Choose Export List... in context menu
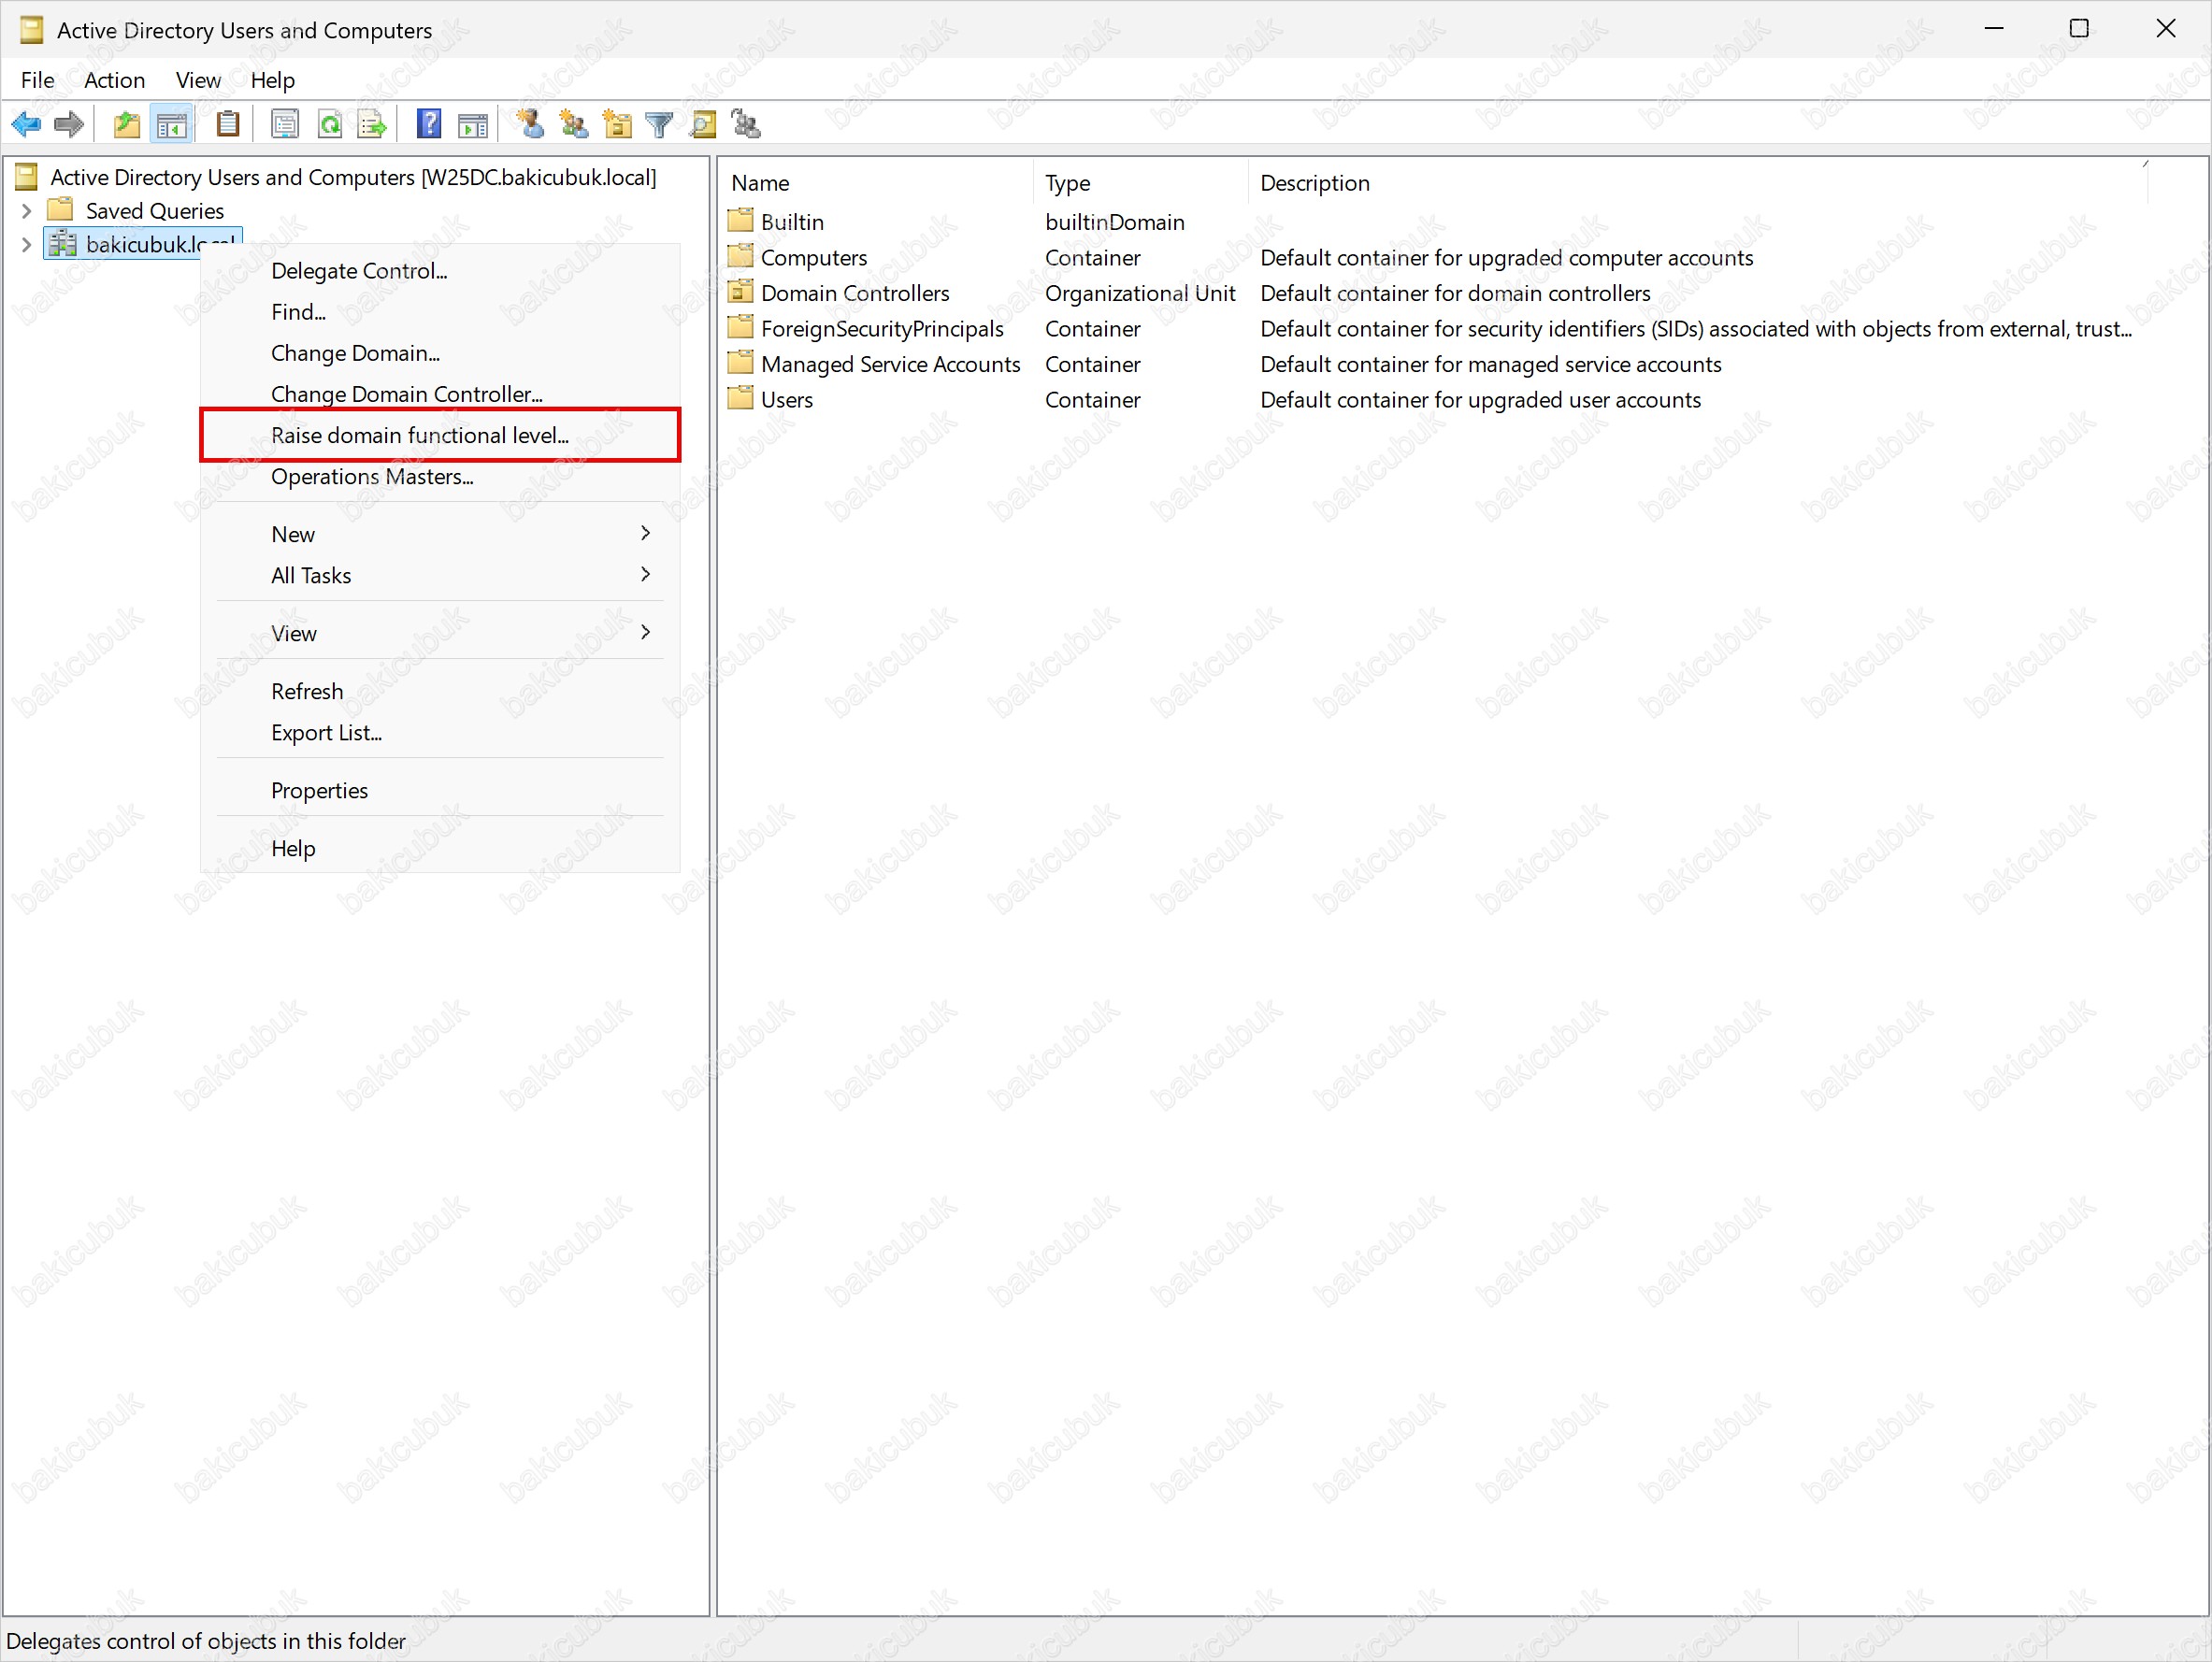2212x1662 pixels. click(440, 733)
